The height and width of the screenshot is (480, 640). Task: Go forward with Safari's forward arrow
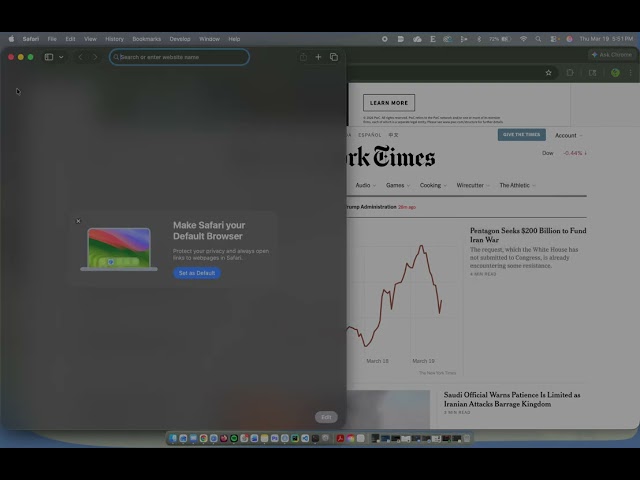(95, 57)
